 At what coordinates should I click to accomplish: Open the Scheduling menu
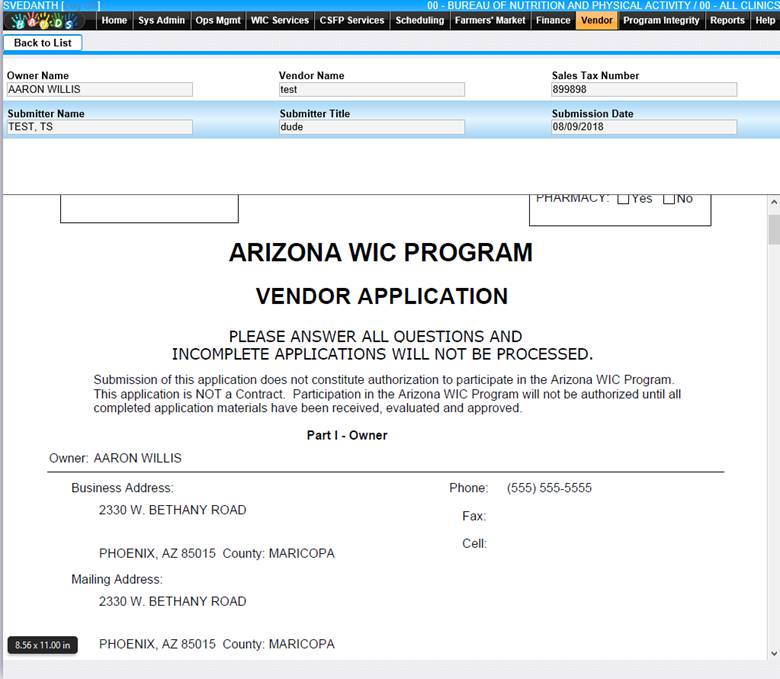(x=419, y=20)
